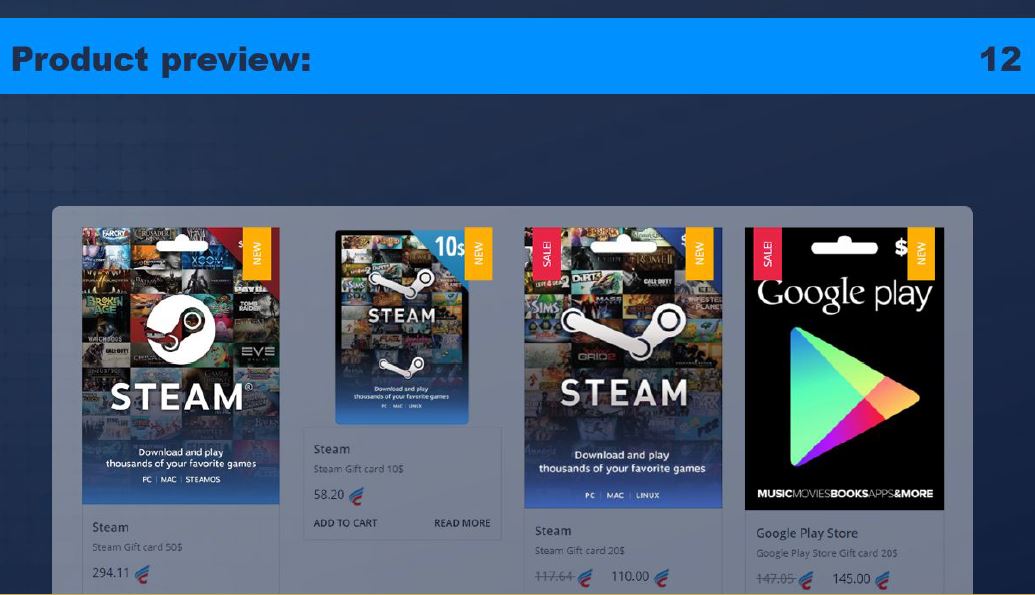1035x595 pixels.
Task: Click currency icon next to 58.20 price
Action: [356, 496]
